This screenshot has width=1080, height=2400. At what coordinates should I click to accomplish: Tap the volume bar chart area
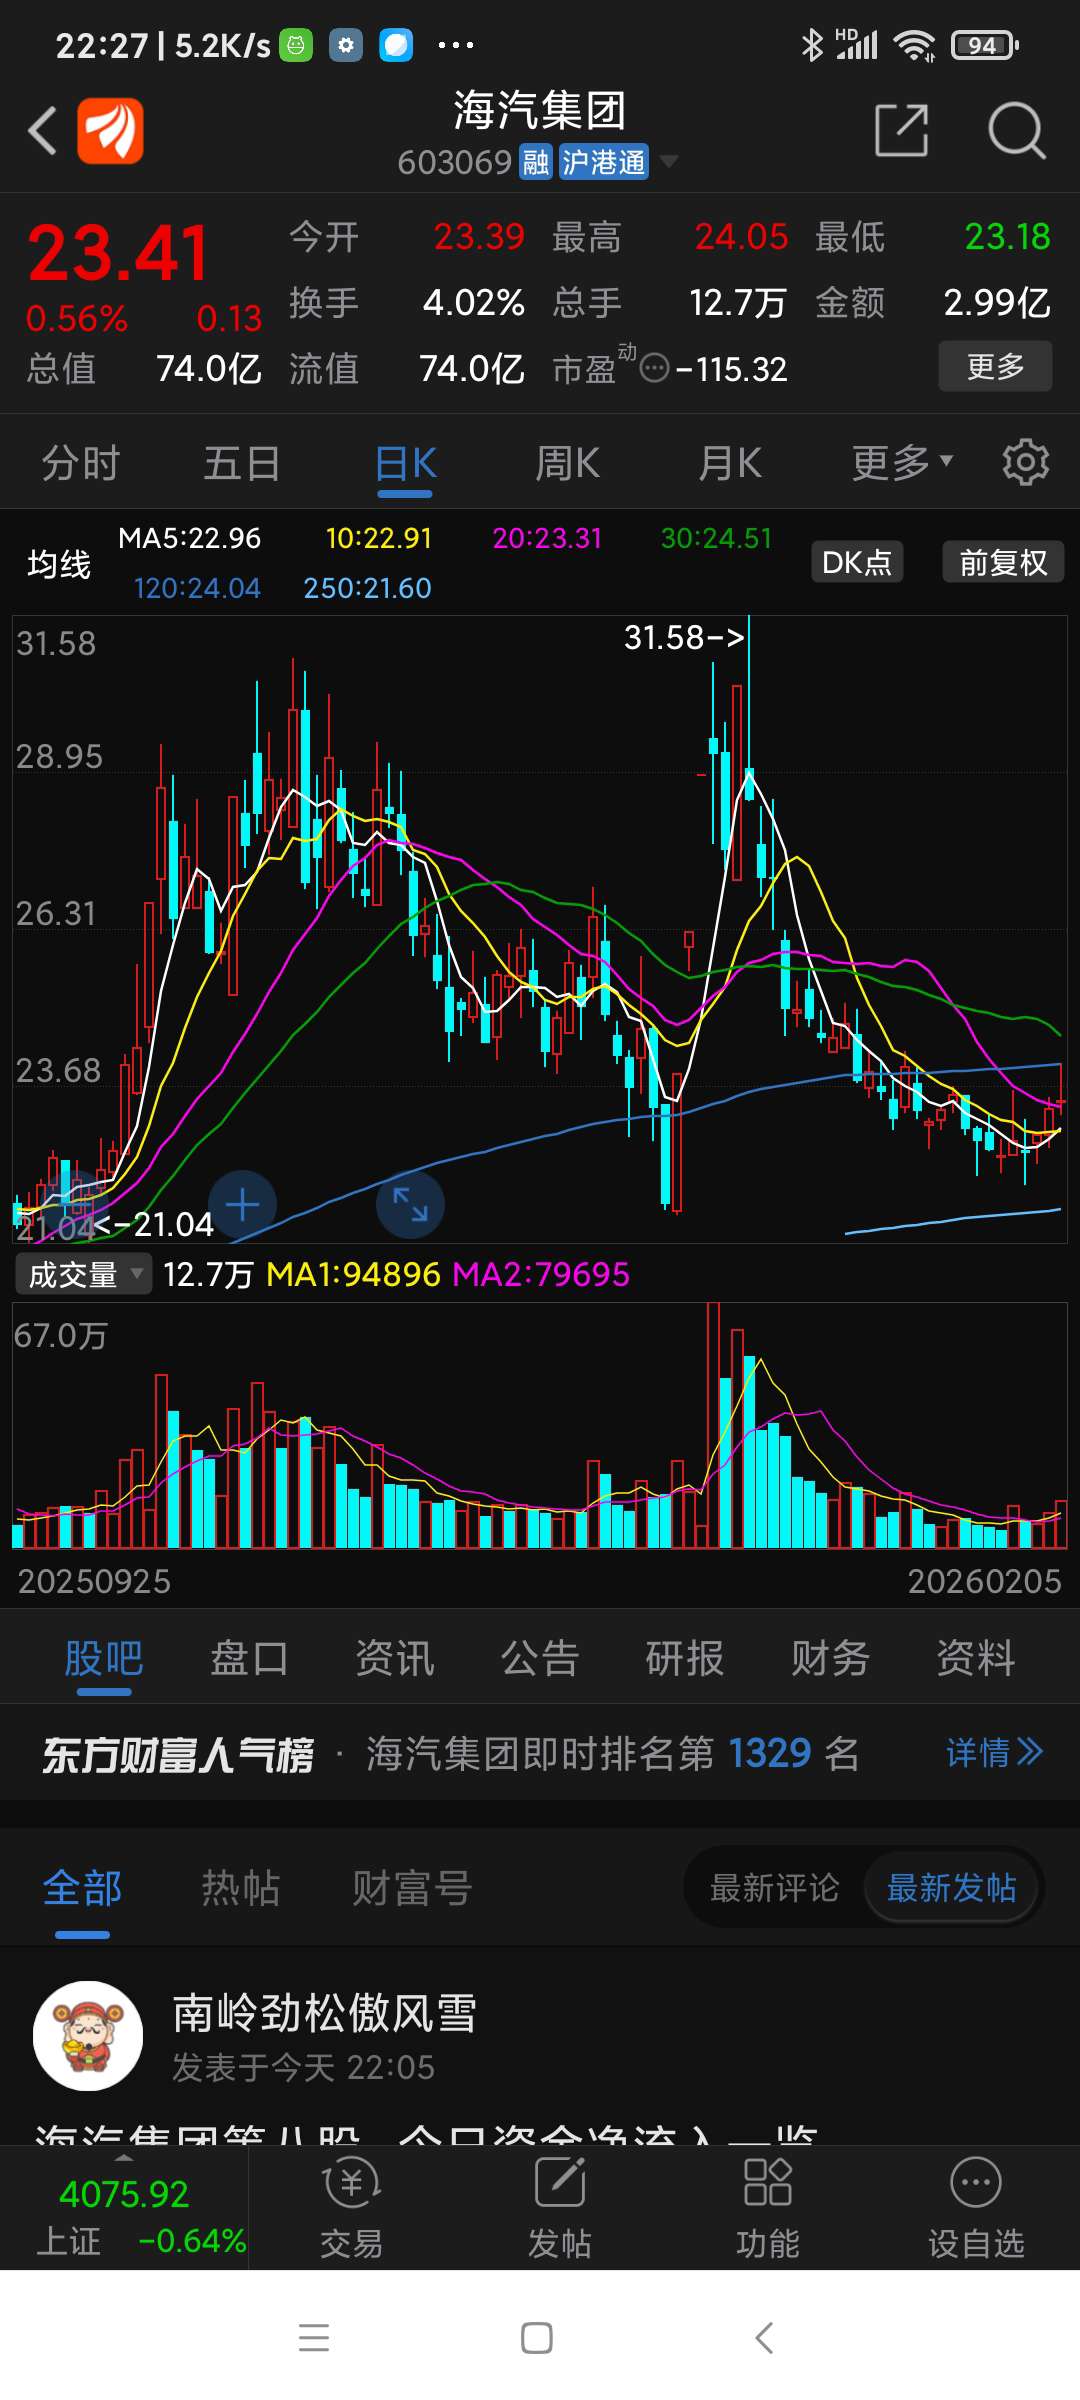[540, 1426]
